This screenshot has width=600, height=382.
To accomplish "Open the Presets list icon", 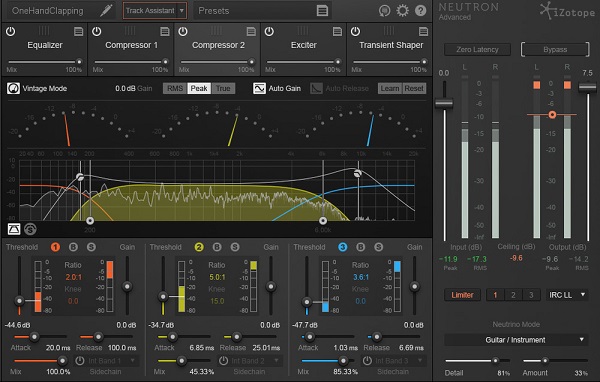I will pyautogui.click(x=322, y=10).
